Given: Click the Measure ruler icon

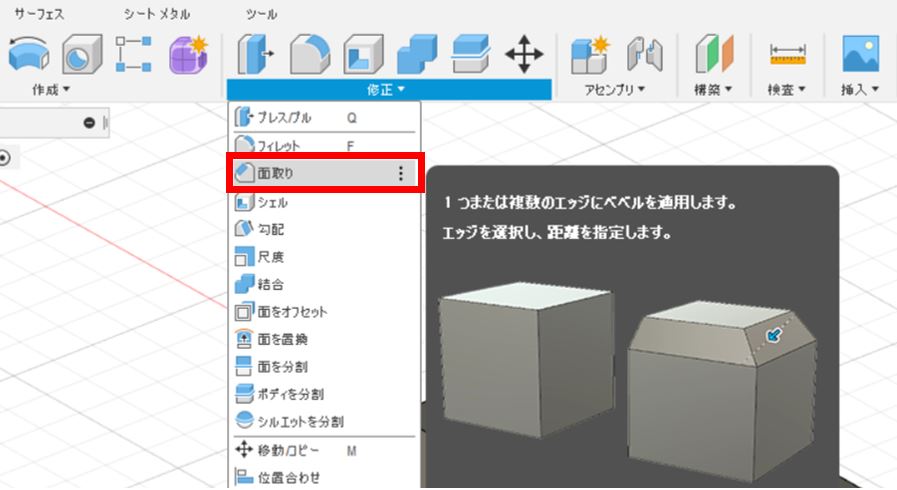Looking at the screenshot, I should click(x=788, y=54).
